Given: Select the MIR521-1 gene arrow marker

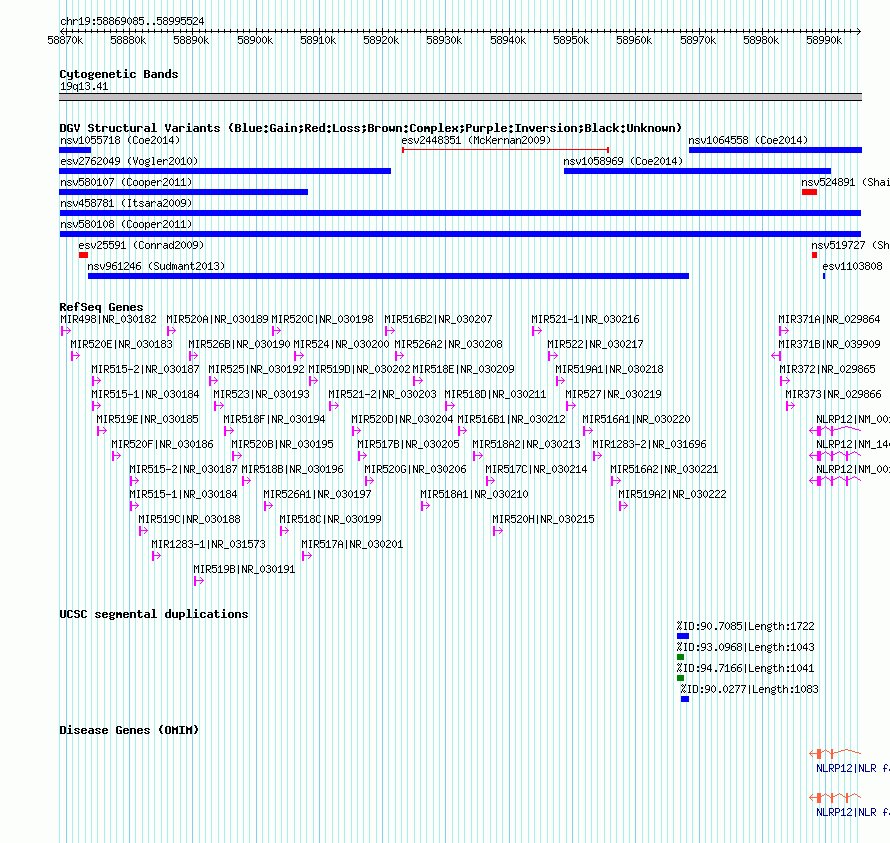Looking at the screenshot, I should [x=537, y=331].
